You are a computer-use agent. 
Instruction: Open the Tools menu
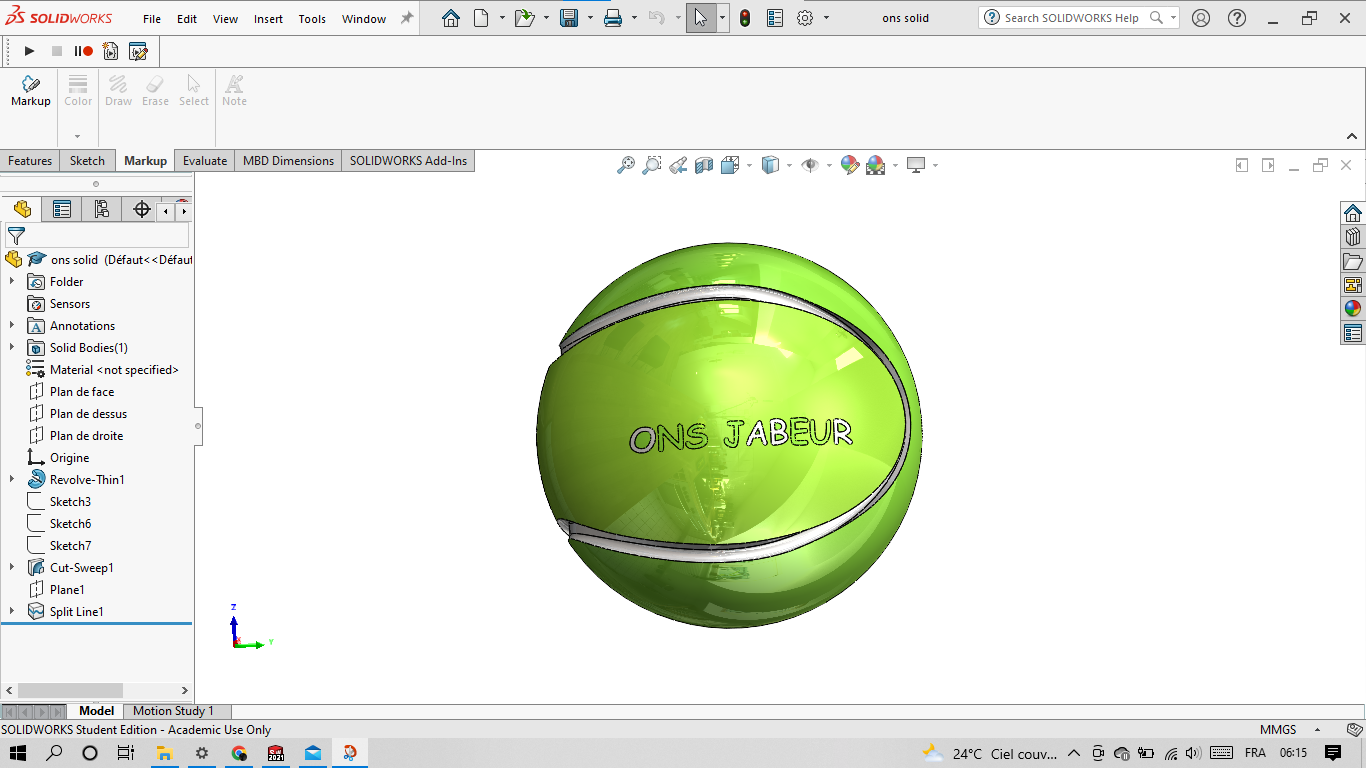point(312,19)
